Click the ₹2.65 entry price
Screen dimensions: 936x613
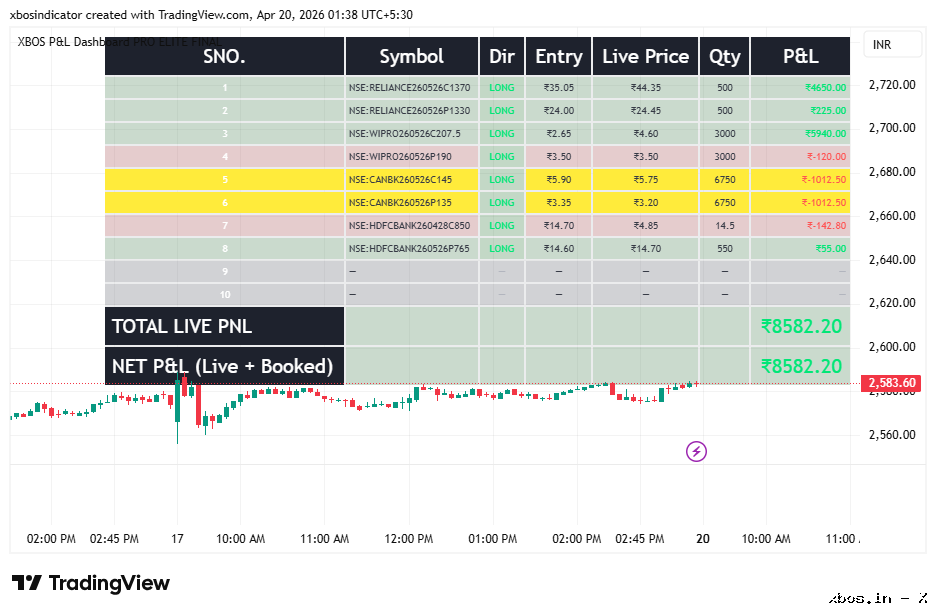[559, 134]
